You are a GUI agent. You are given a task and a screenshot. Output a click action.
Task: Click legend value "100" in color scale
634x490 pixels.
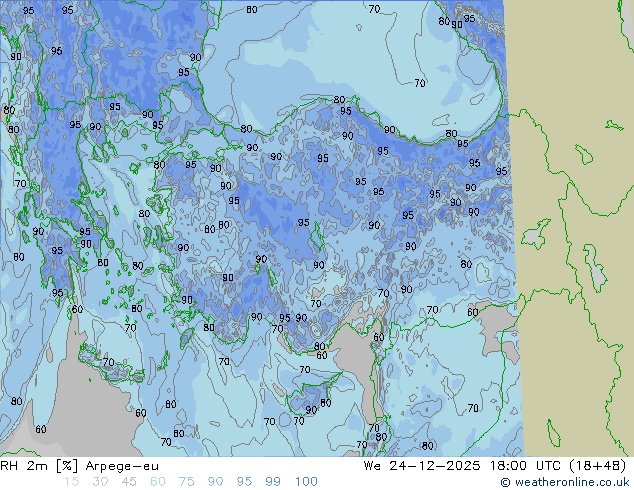coord(306,482)
